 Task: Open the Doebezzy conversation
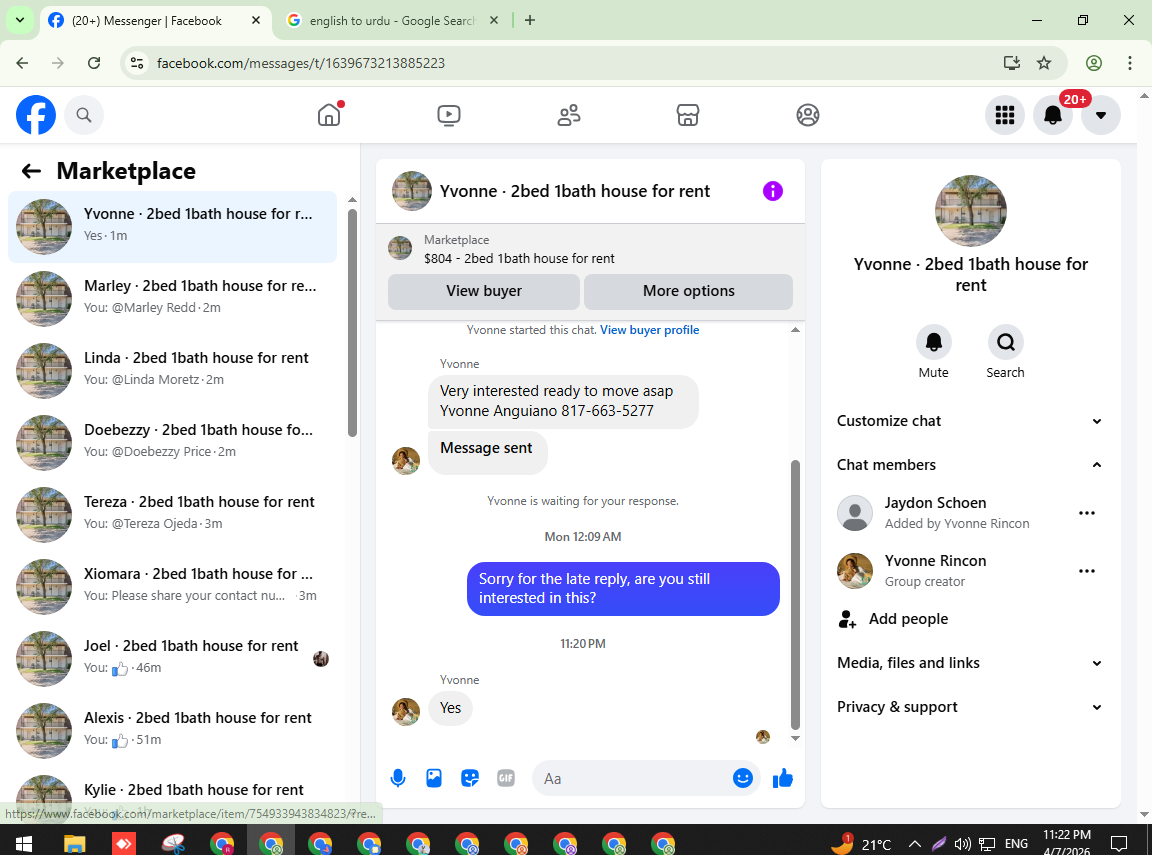[173, 443]
